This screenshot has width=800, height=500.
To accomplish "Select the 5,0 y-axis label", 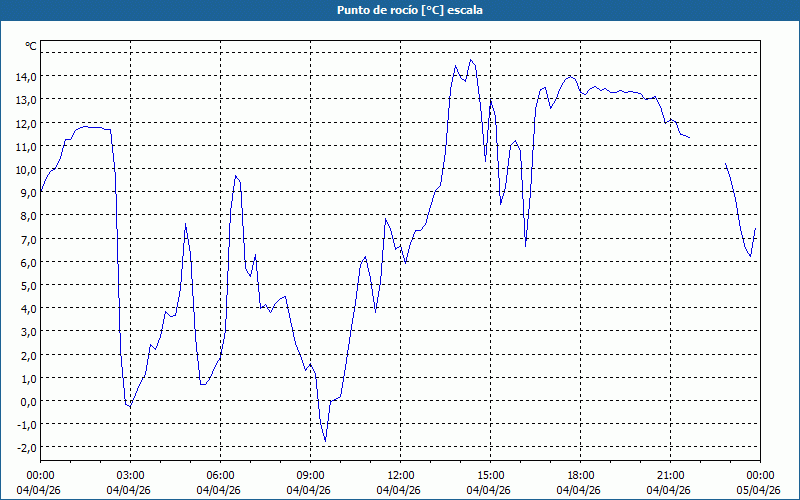I will tap(27, 285).
